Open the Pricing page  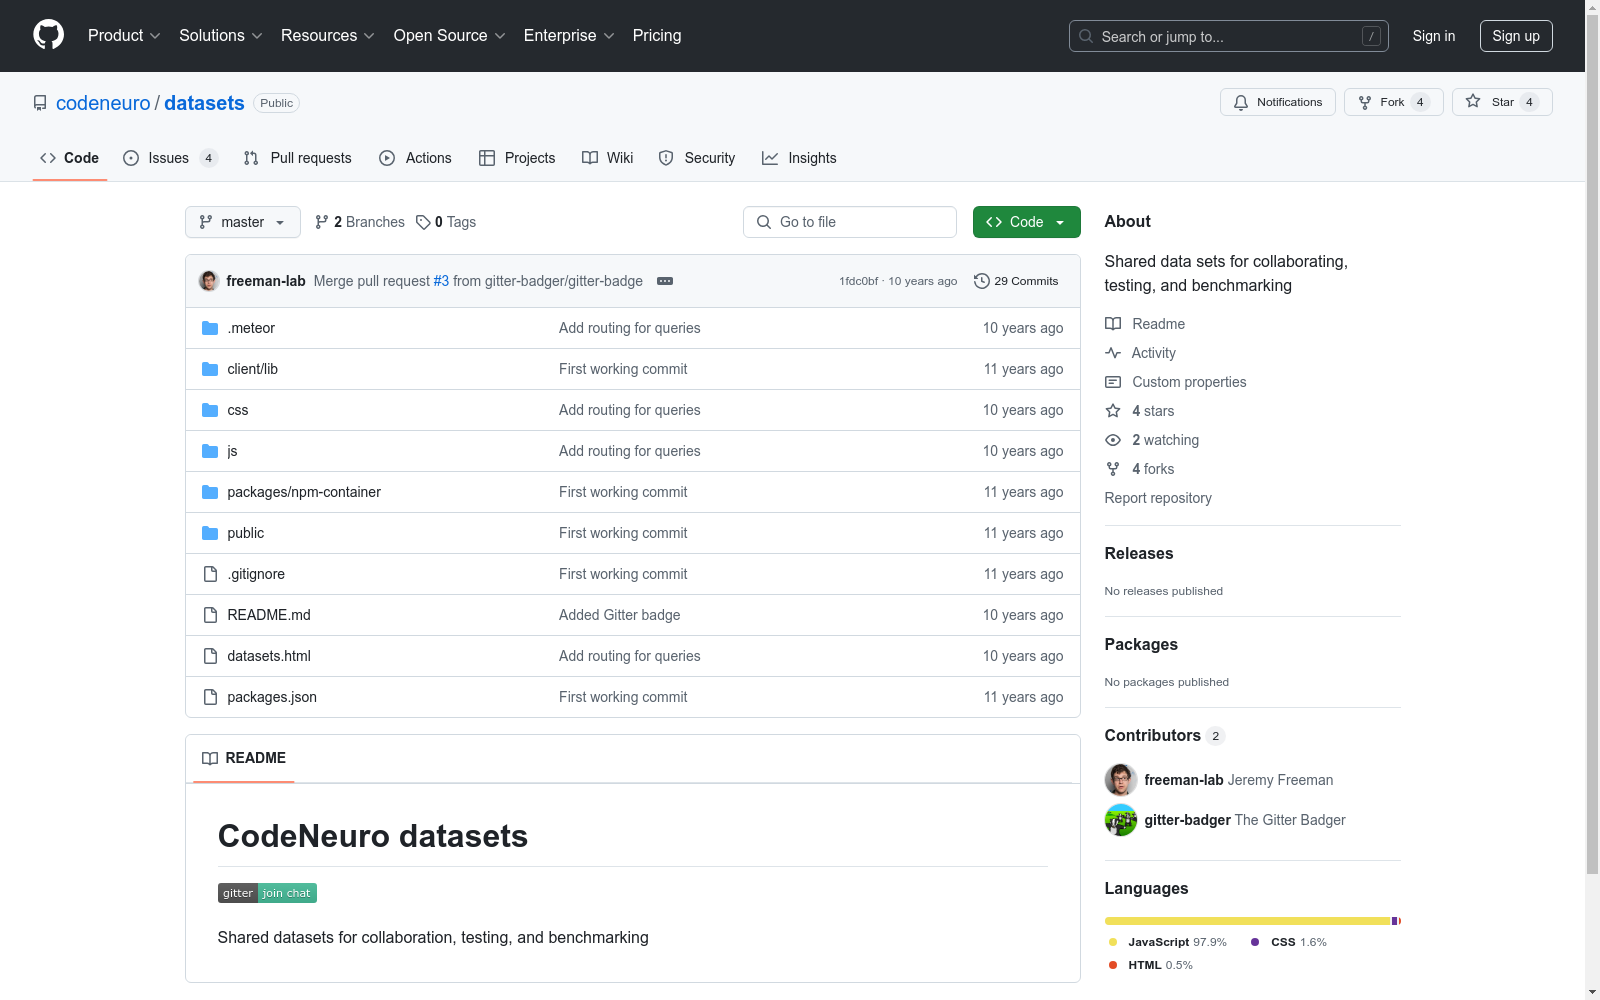[657, 36]
